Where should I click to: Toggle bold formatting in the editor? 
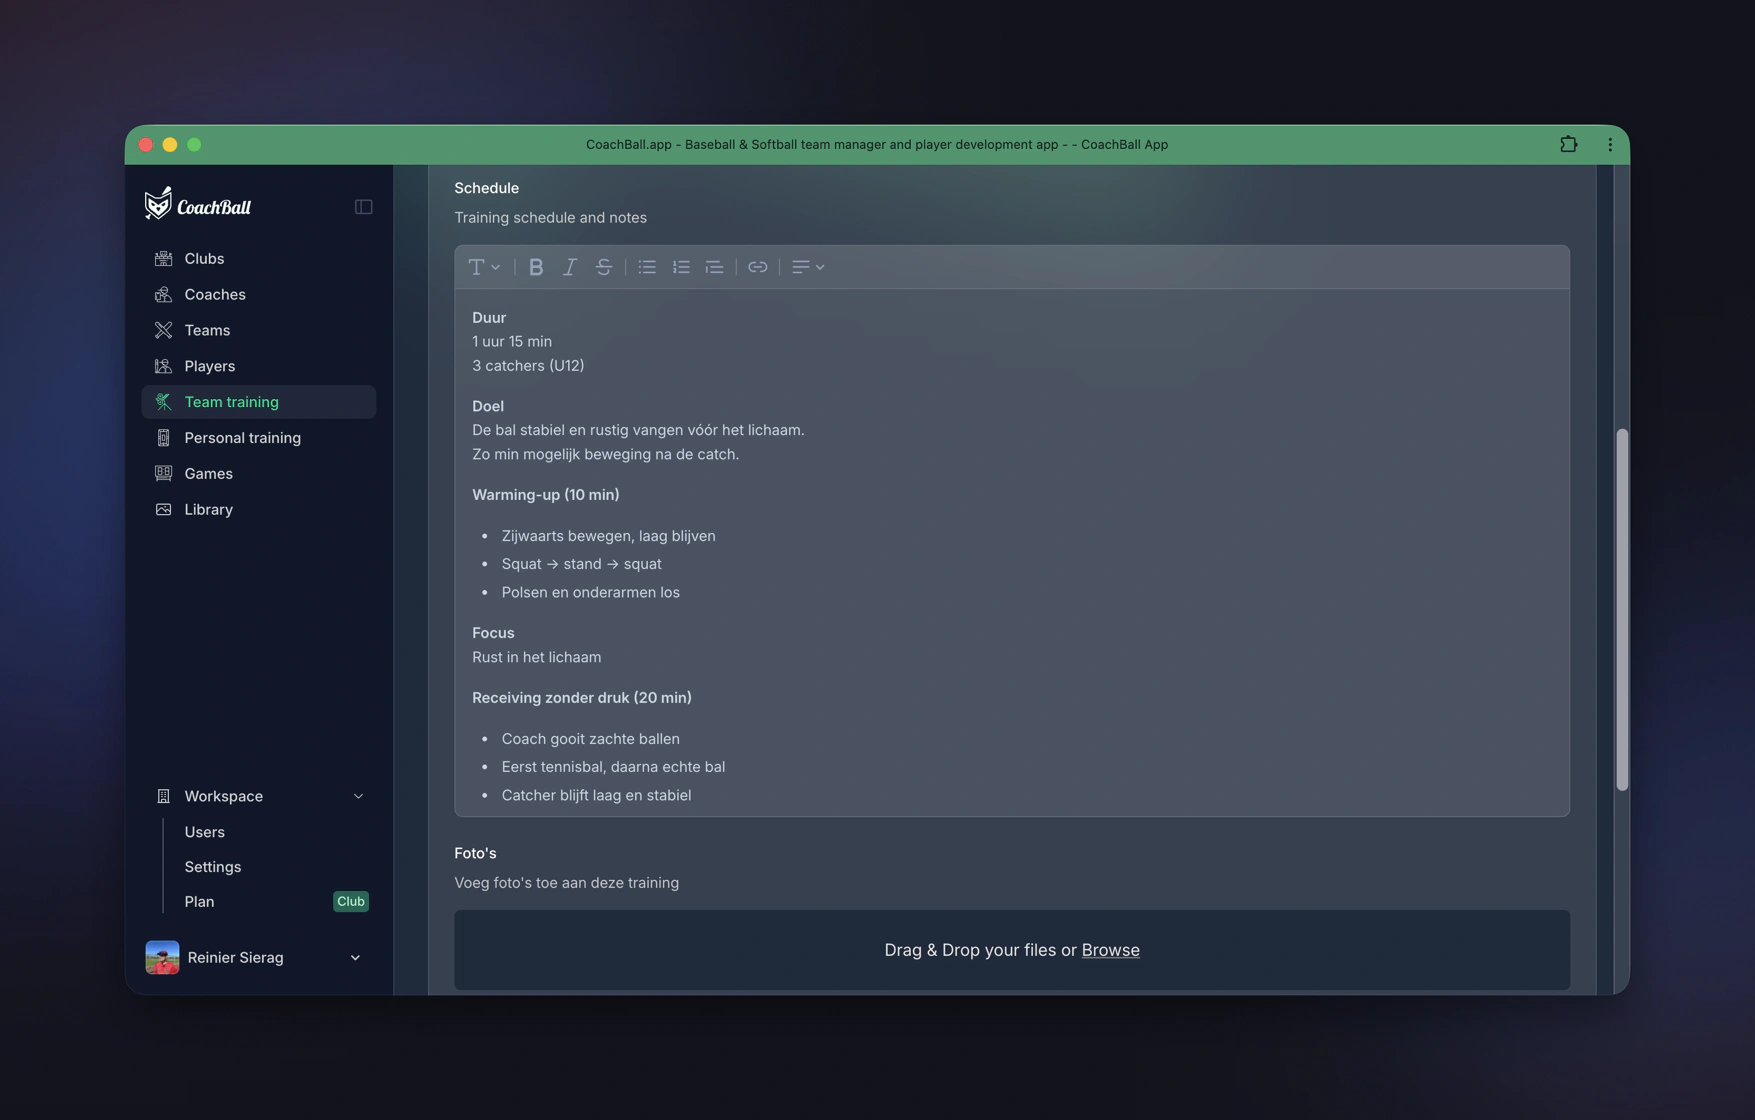[536, 267]
